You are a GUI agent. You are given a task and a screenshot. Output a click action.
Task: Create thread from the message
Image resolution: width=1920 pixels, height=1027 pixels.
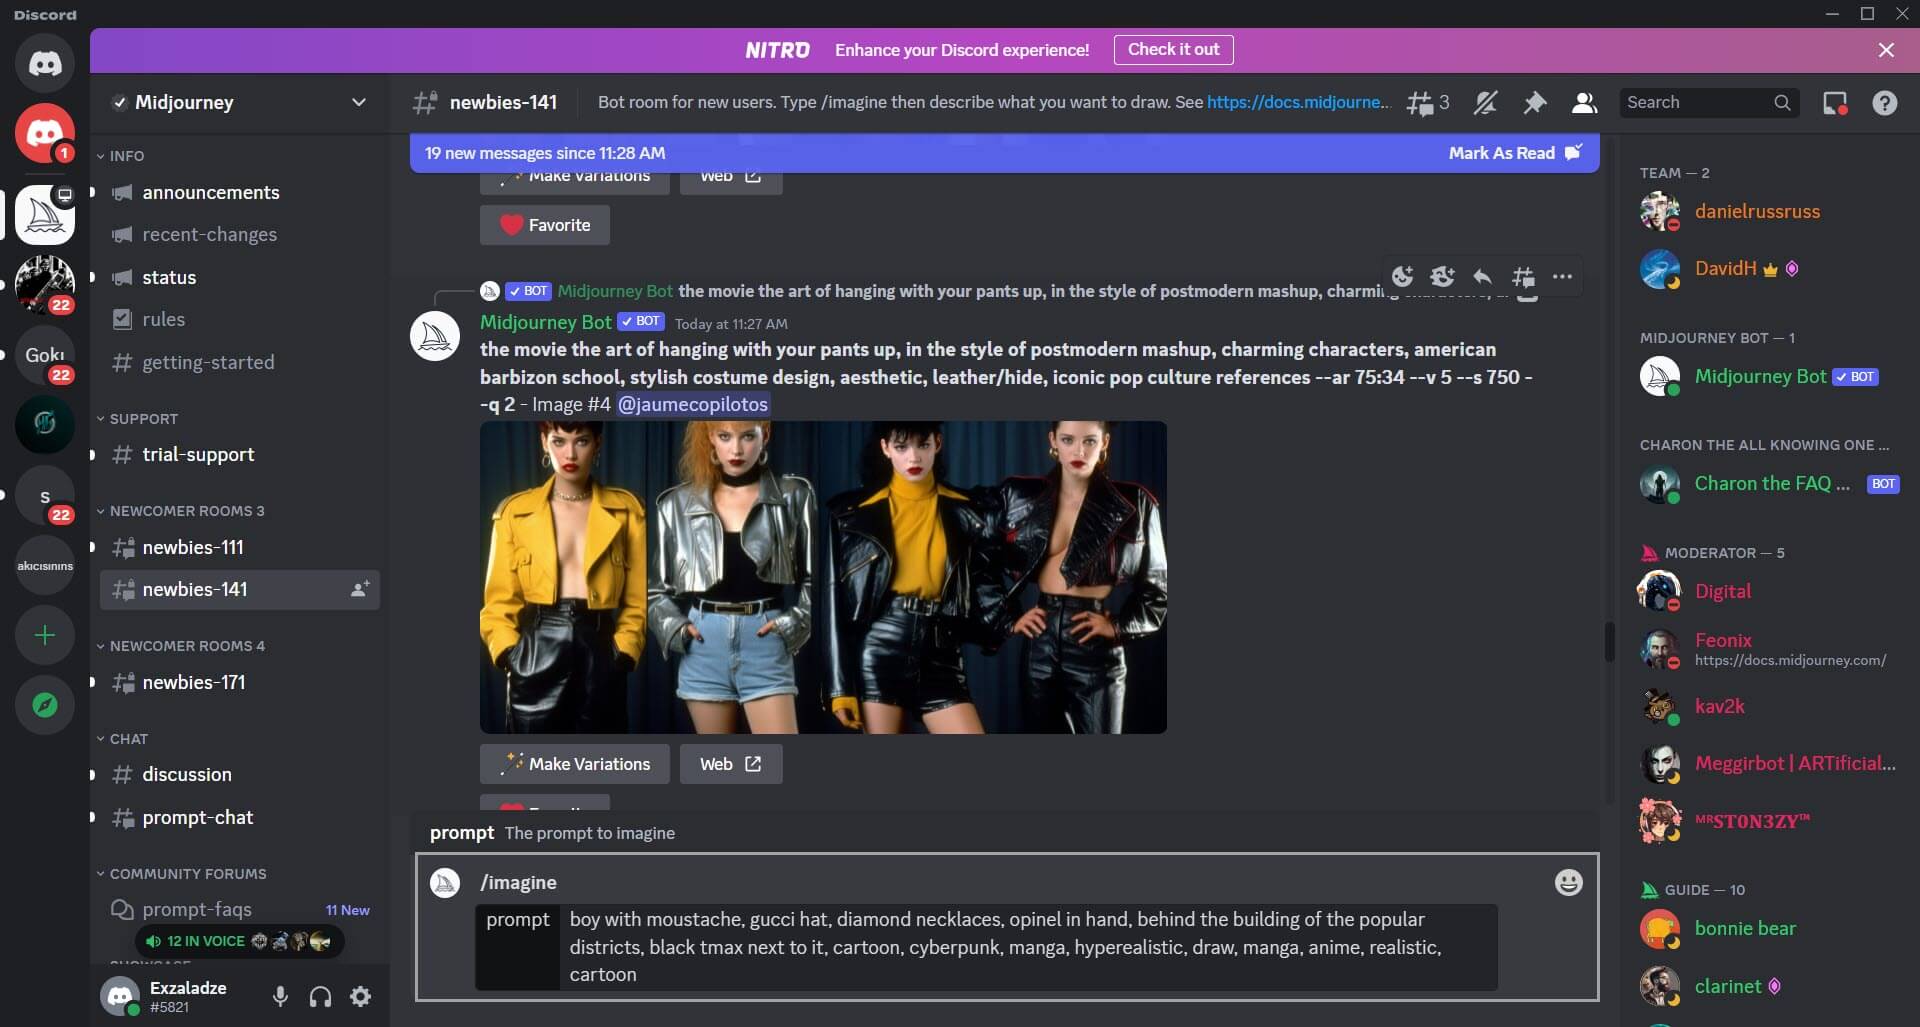pos(1523,276)
